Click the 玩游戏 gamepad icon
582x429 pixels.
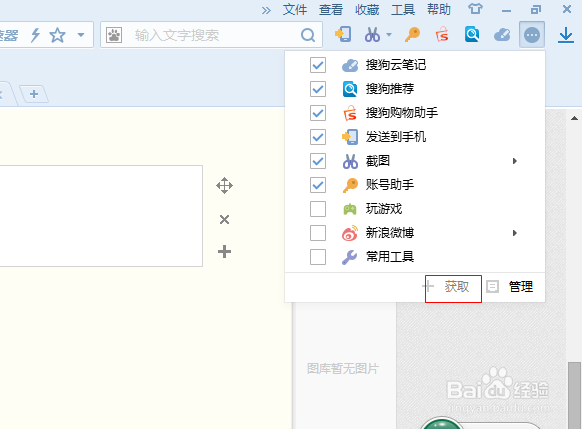pyautogui.click(x=350, y=209)
